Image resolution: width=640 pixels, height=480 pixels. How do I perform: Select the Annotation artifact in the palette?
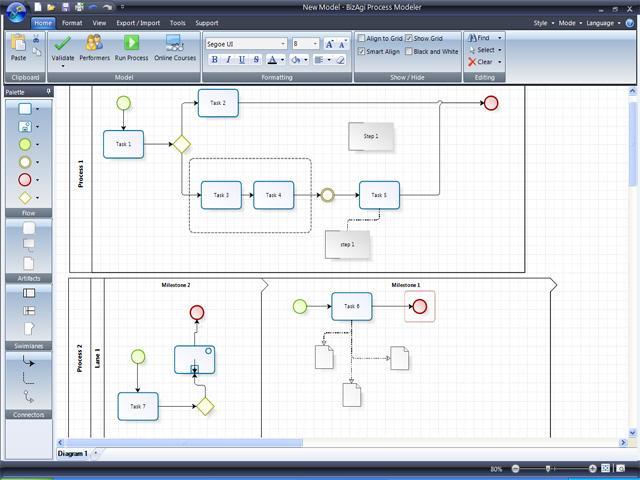(x=29, y=245)
